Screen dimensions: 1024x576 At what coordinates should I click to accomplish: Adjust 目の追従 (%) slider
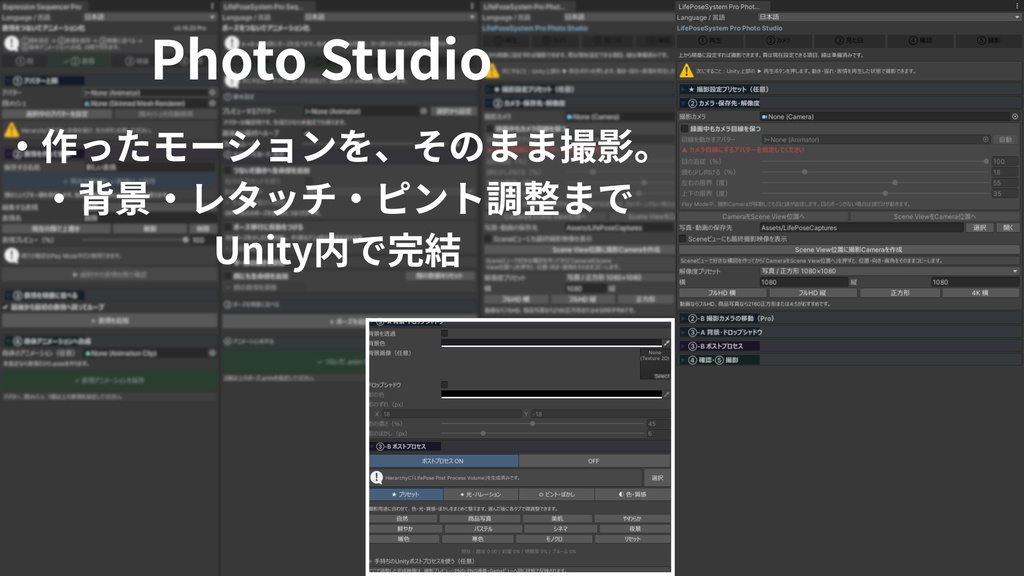(x=874, y=161)
